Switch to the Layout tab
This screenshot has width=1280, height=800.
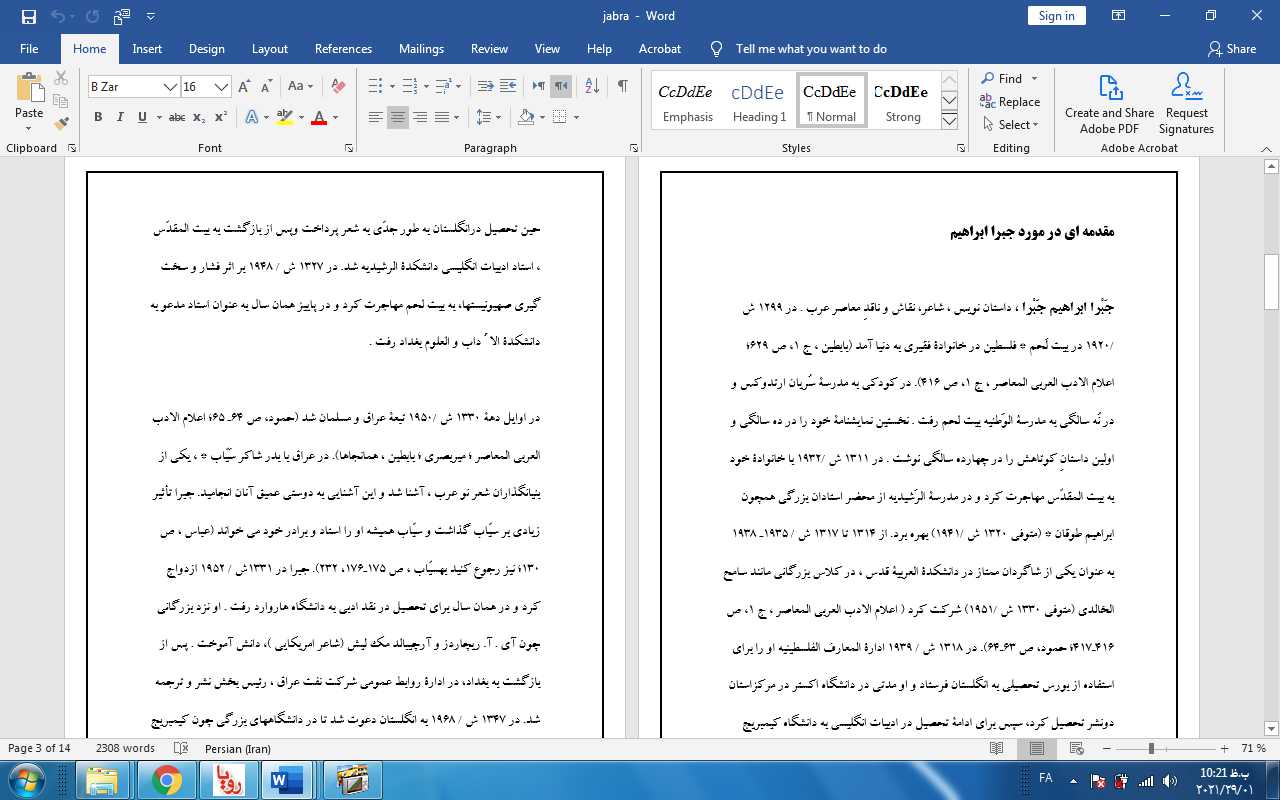pos(269,48)
